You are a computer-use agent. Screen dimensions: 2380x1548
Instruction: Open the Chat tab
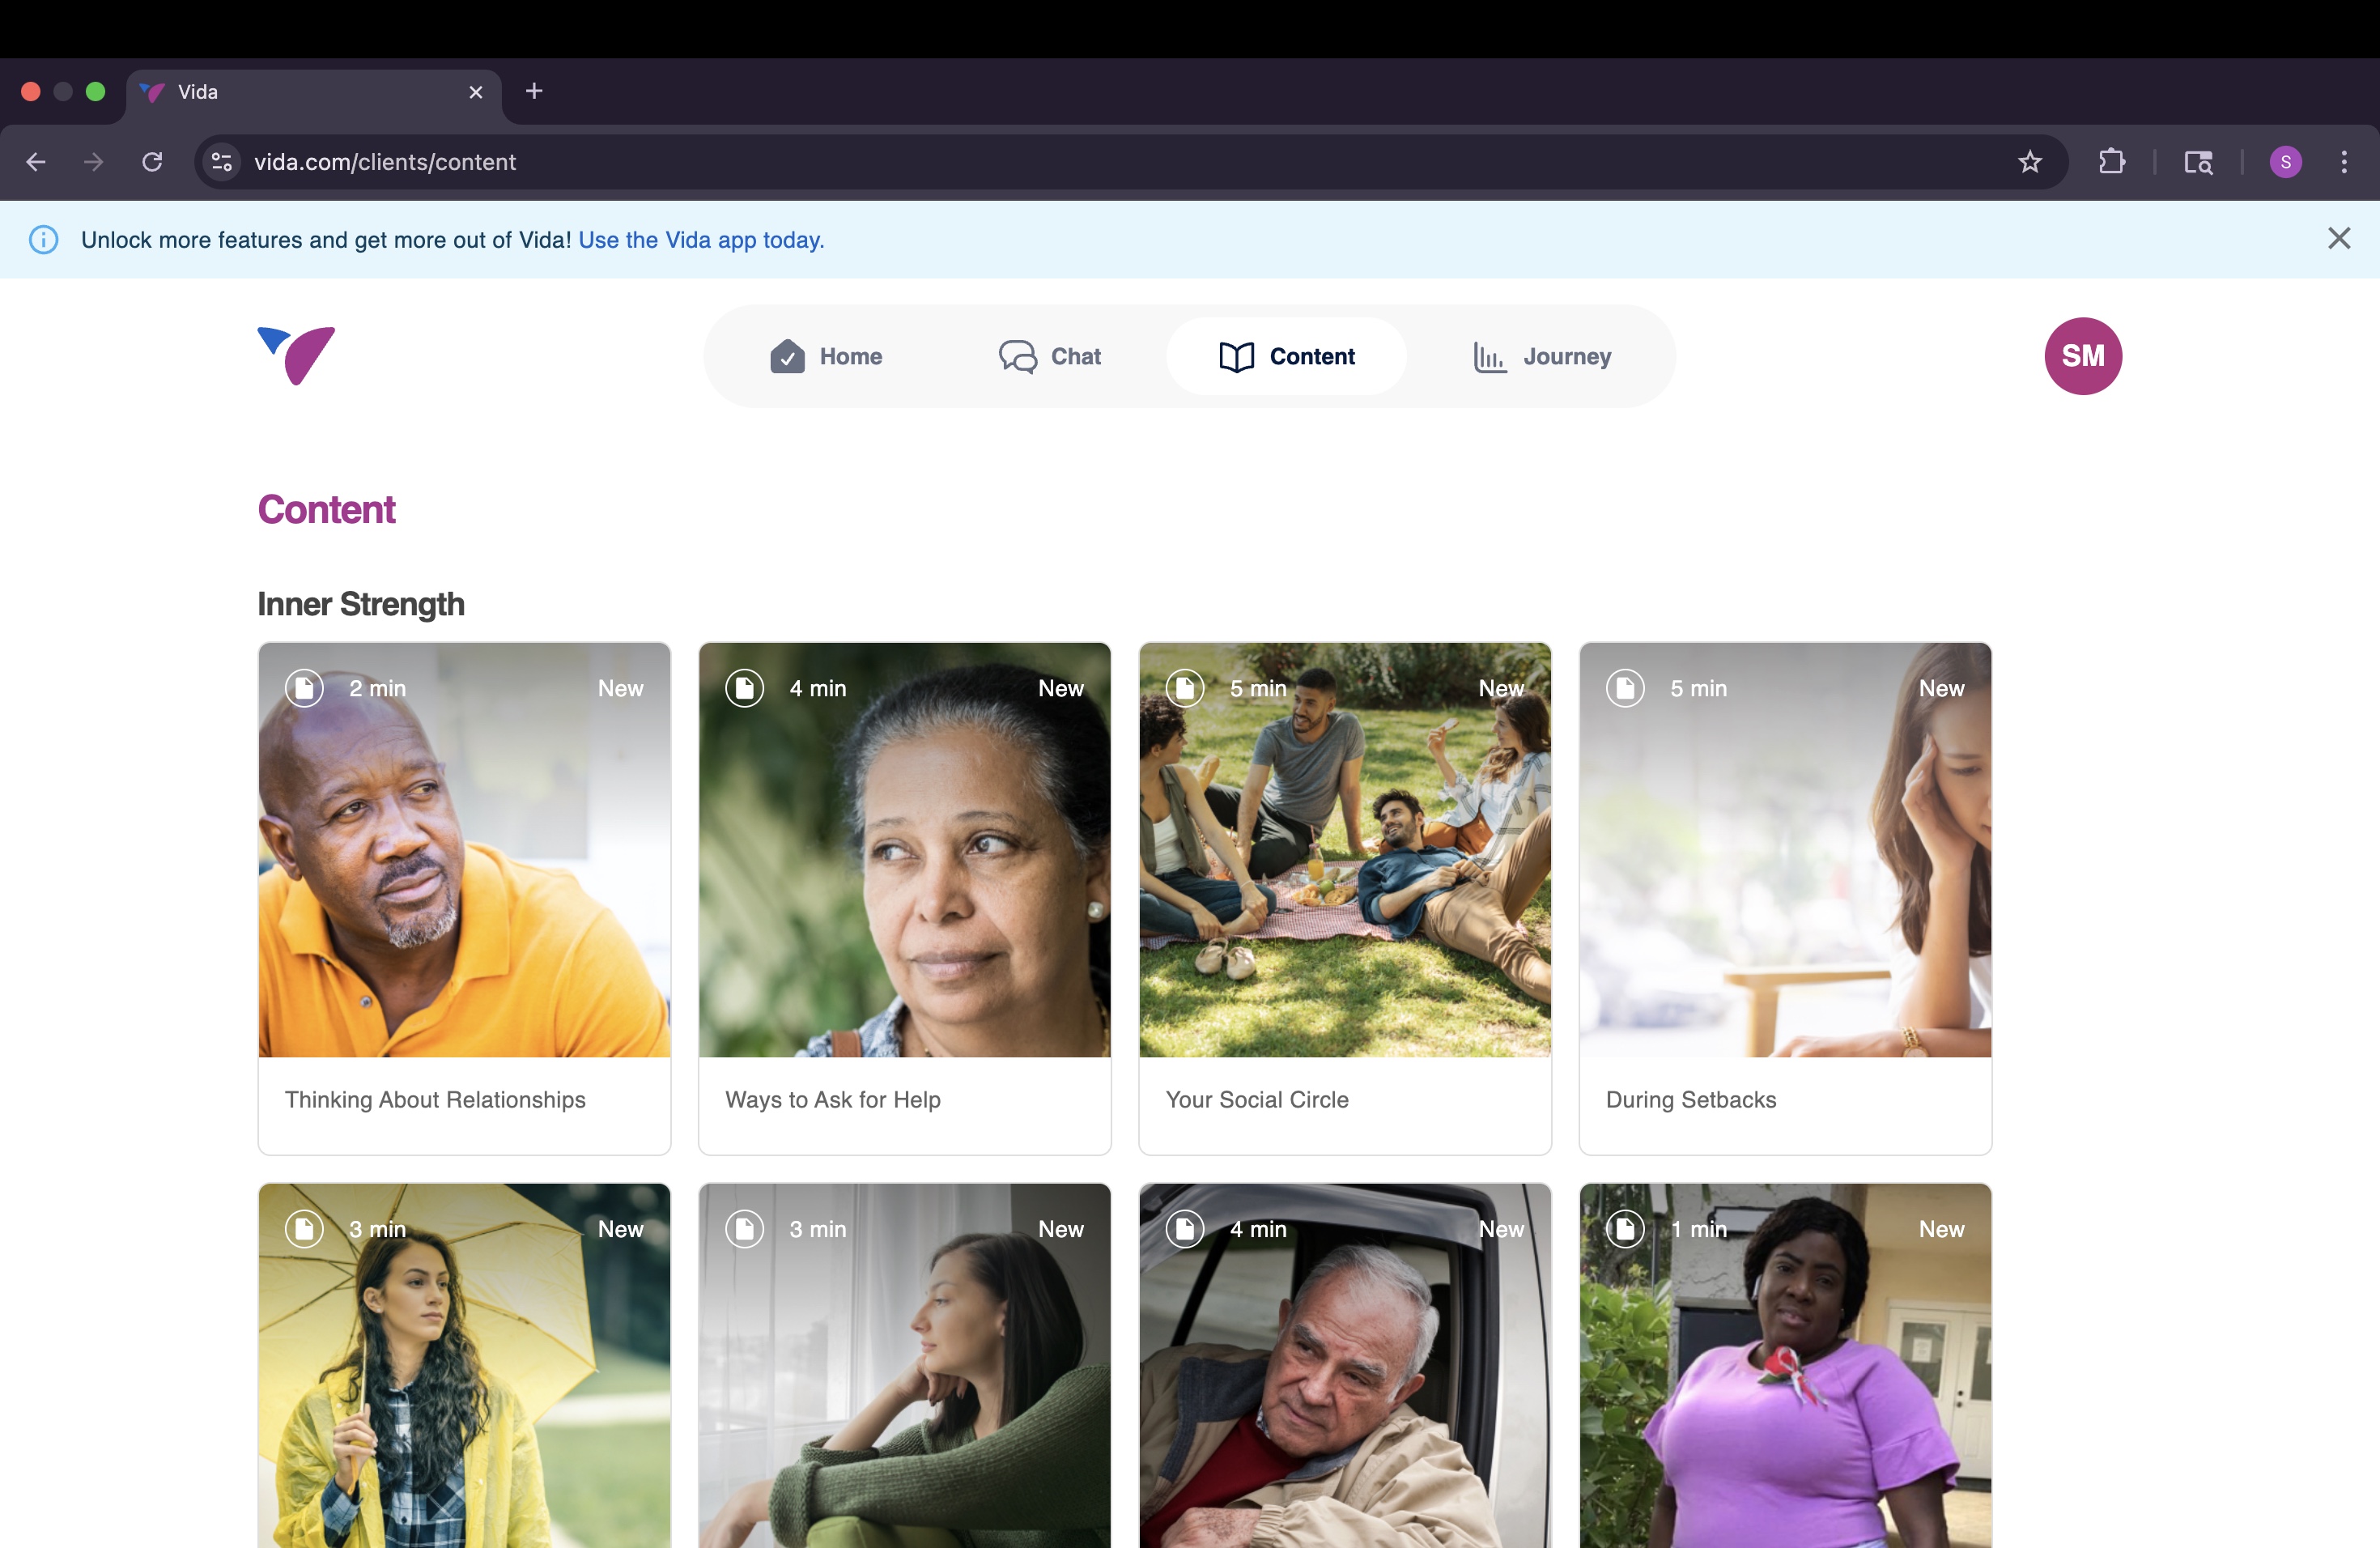[1050, 356]
